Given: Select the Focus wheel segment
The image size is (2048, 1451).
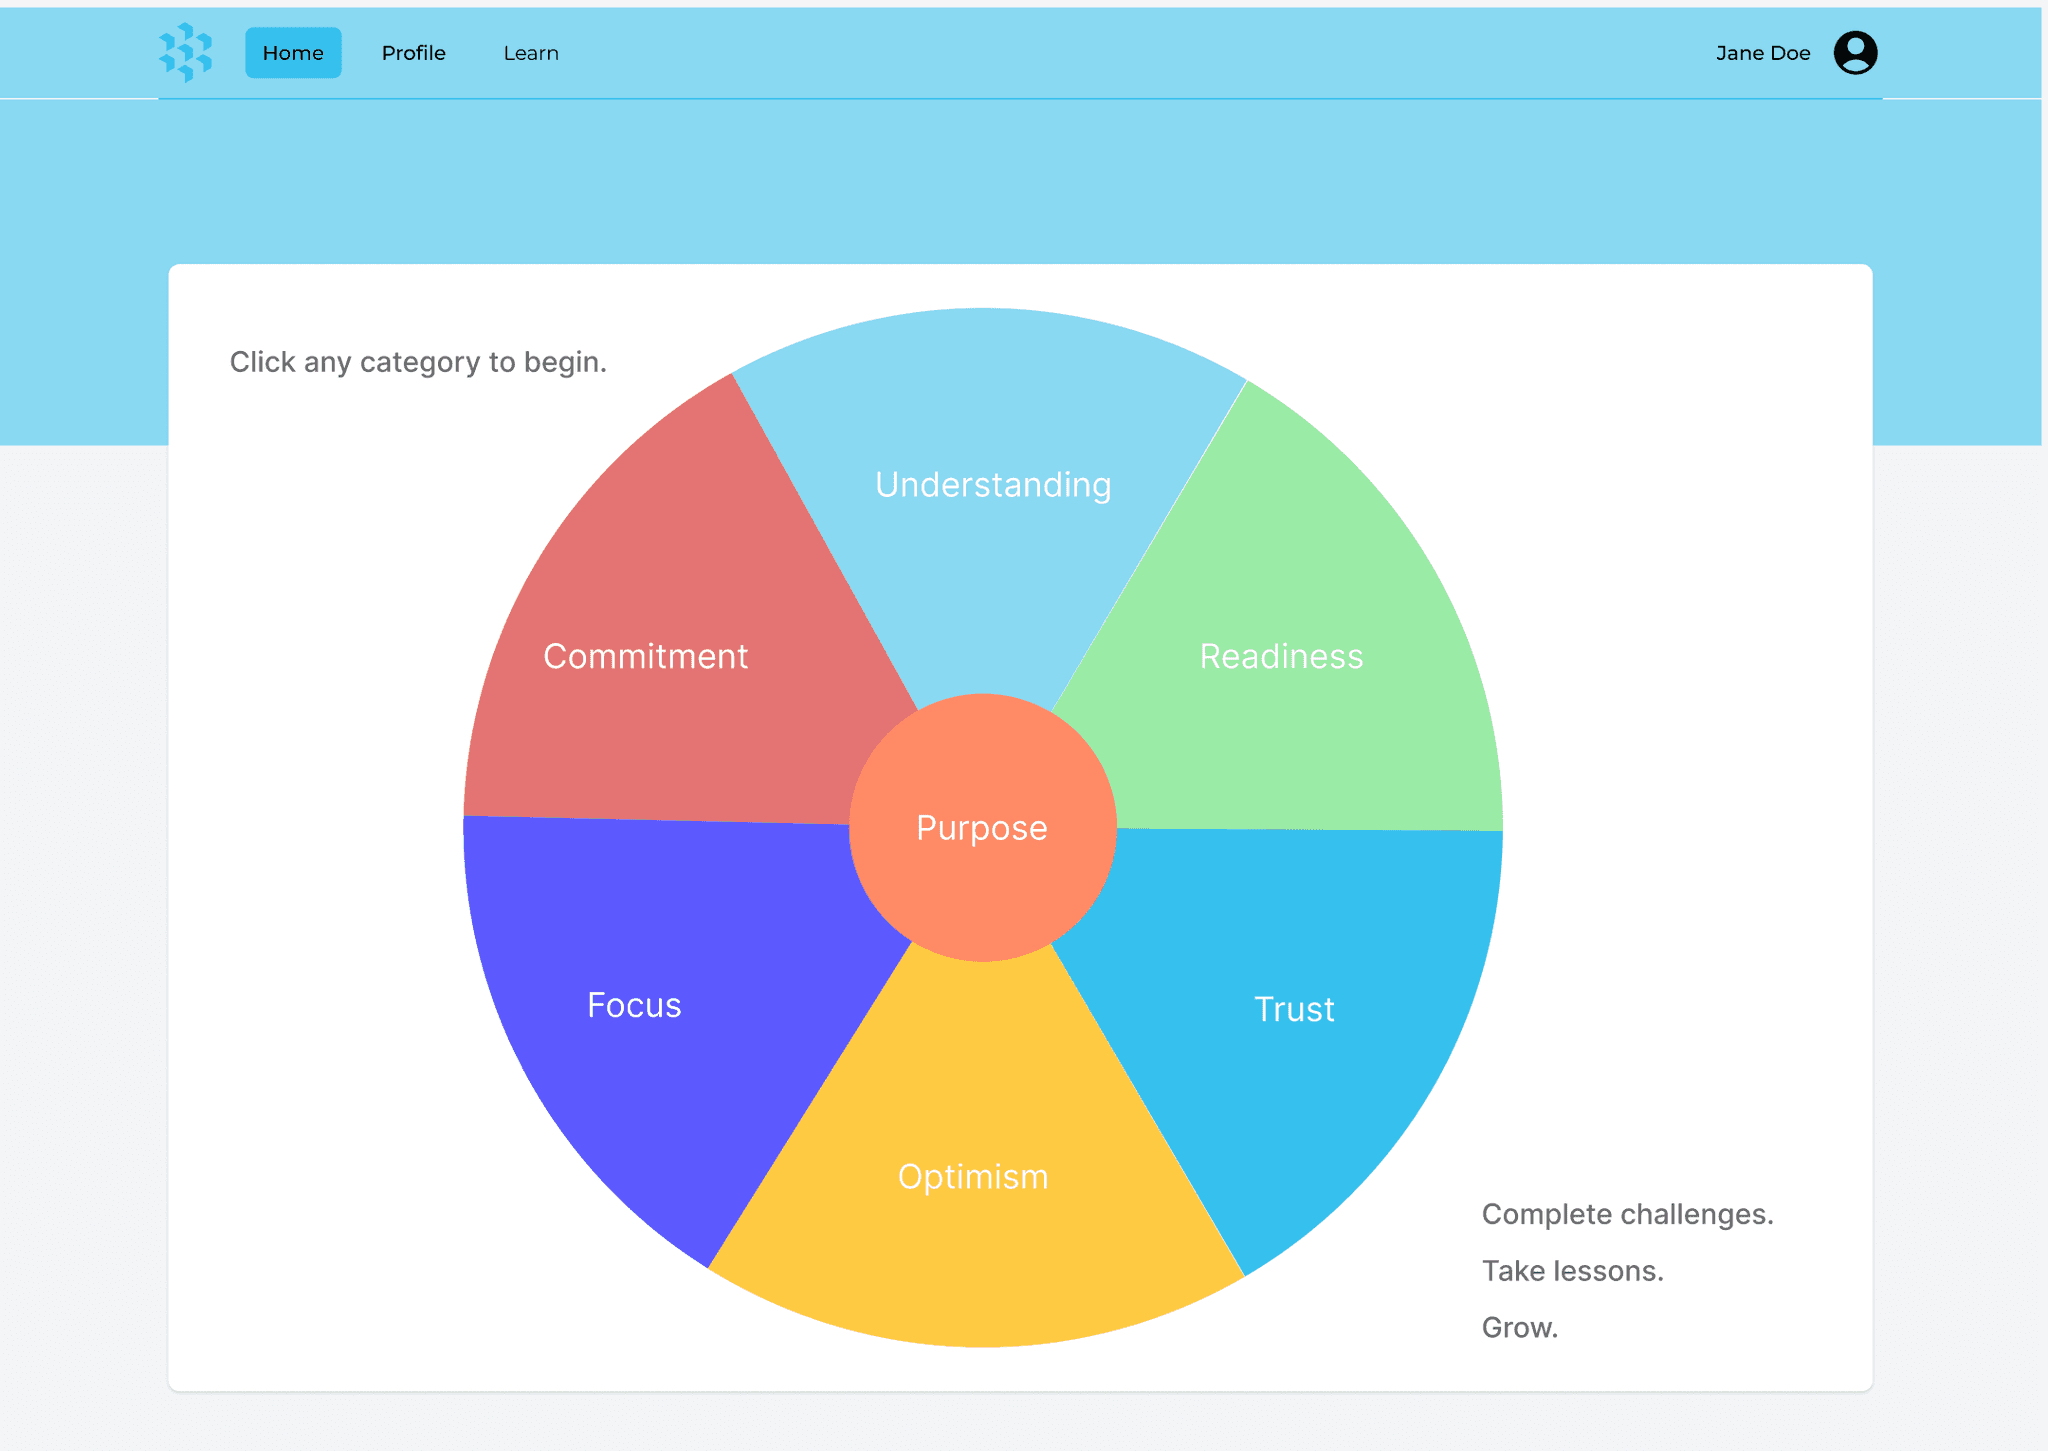Looking at the screenshot, I should [633, 1005].
